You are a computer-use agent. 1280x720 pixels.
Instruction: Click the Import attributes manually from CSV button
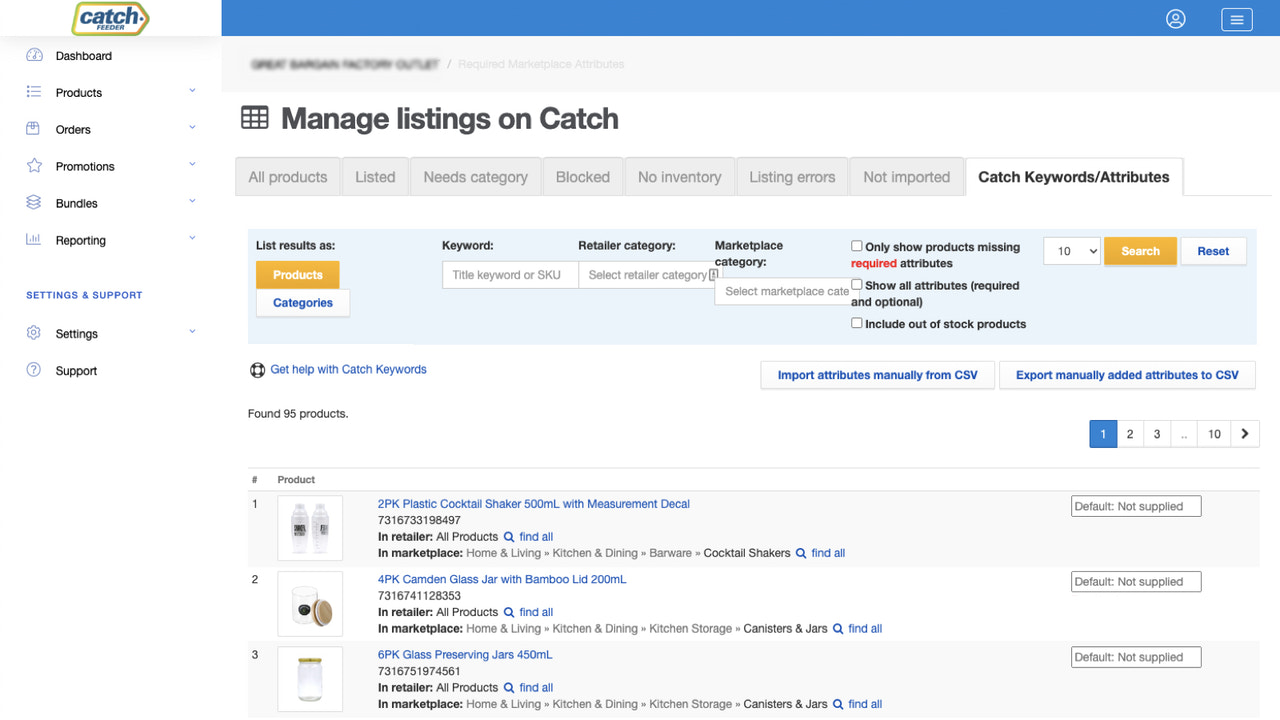(x=877, y=375)
